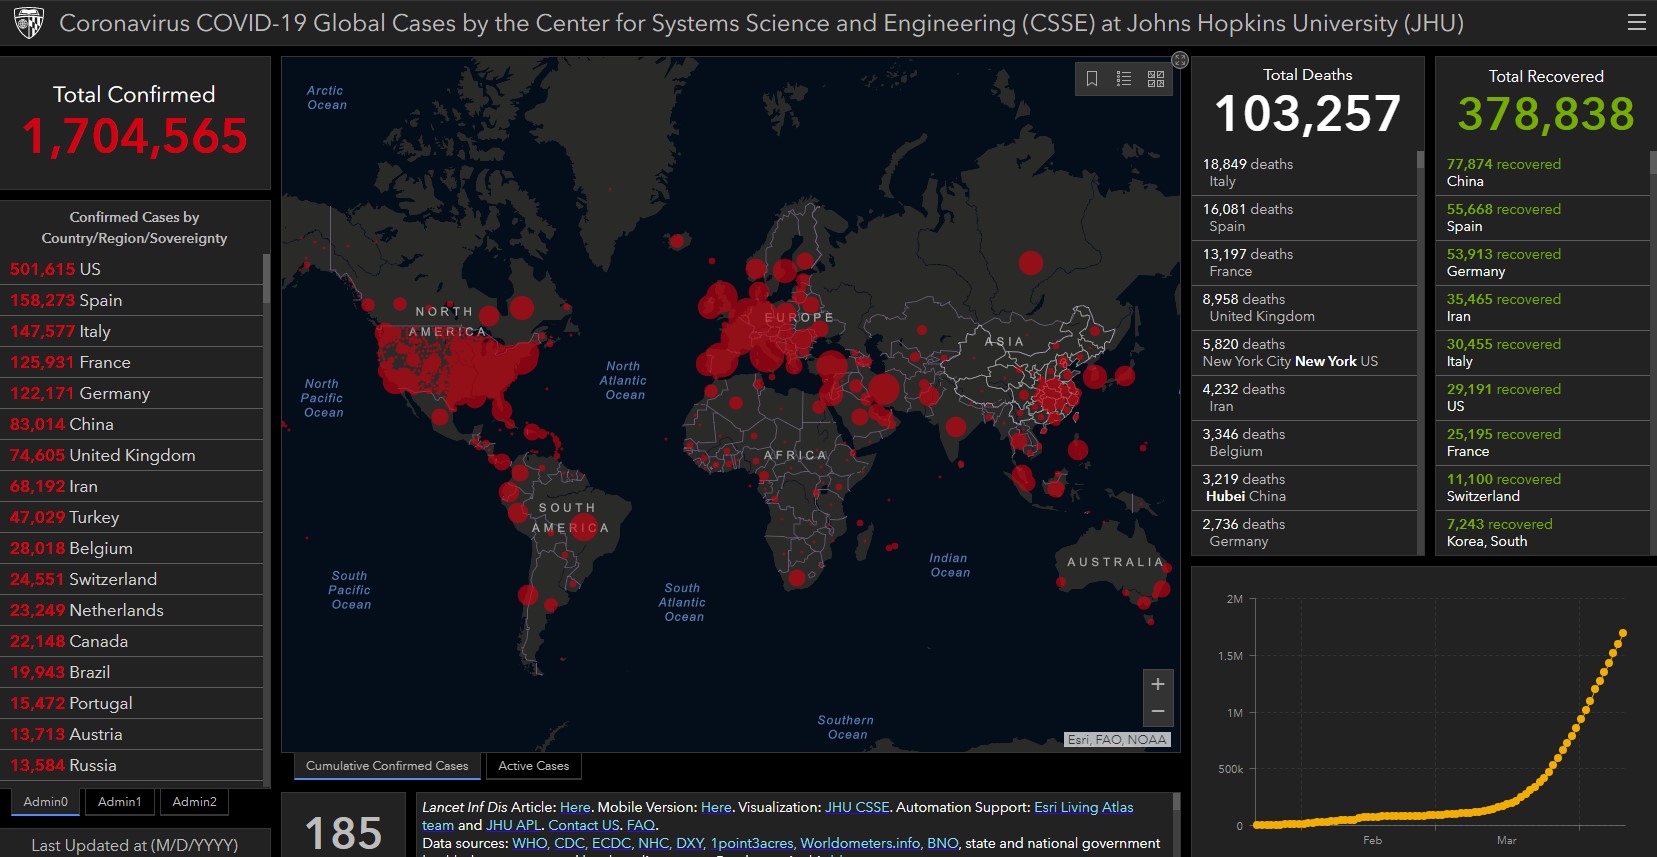Screen dimensions: 1657x857
Task: Click the Johns Hopkins shield logo
Action: (29, 22)
